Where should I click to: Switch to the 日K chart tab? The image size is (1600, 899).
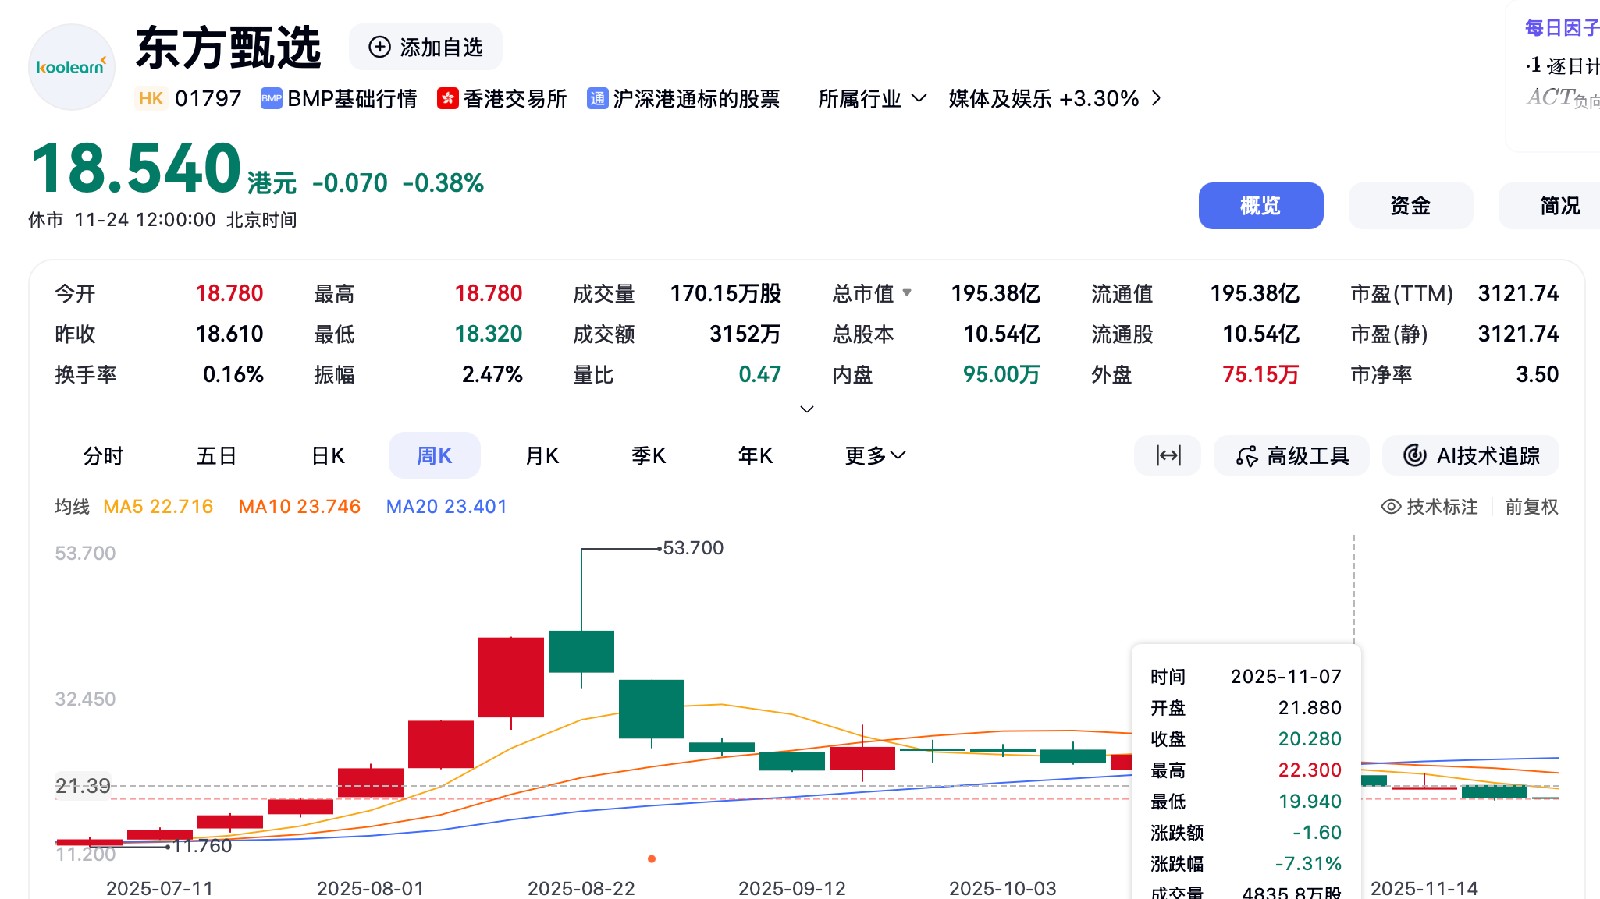click(328, 456)
